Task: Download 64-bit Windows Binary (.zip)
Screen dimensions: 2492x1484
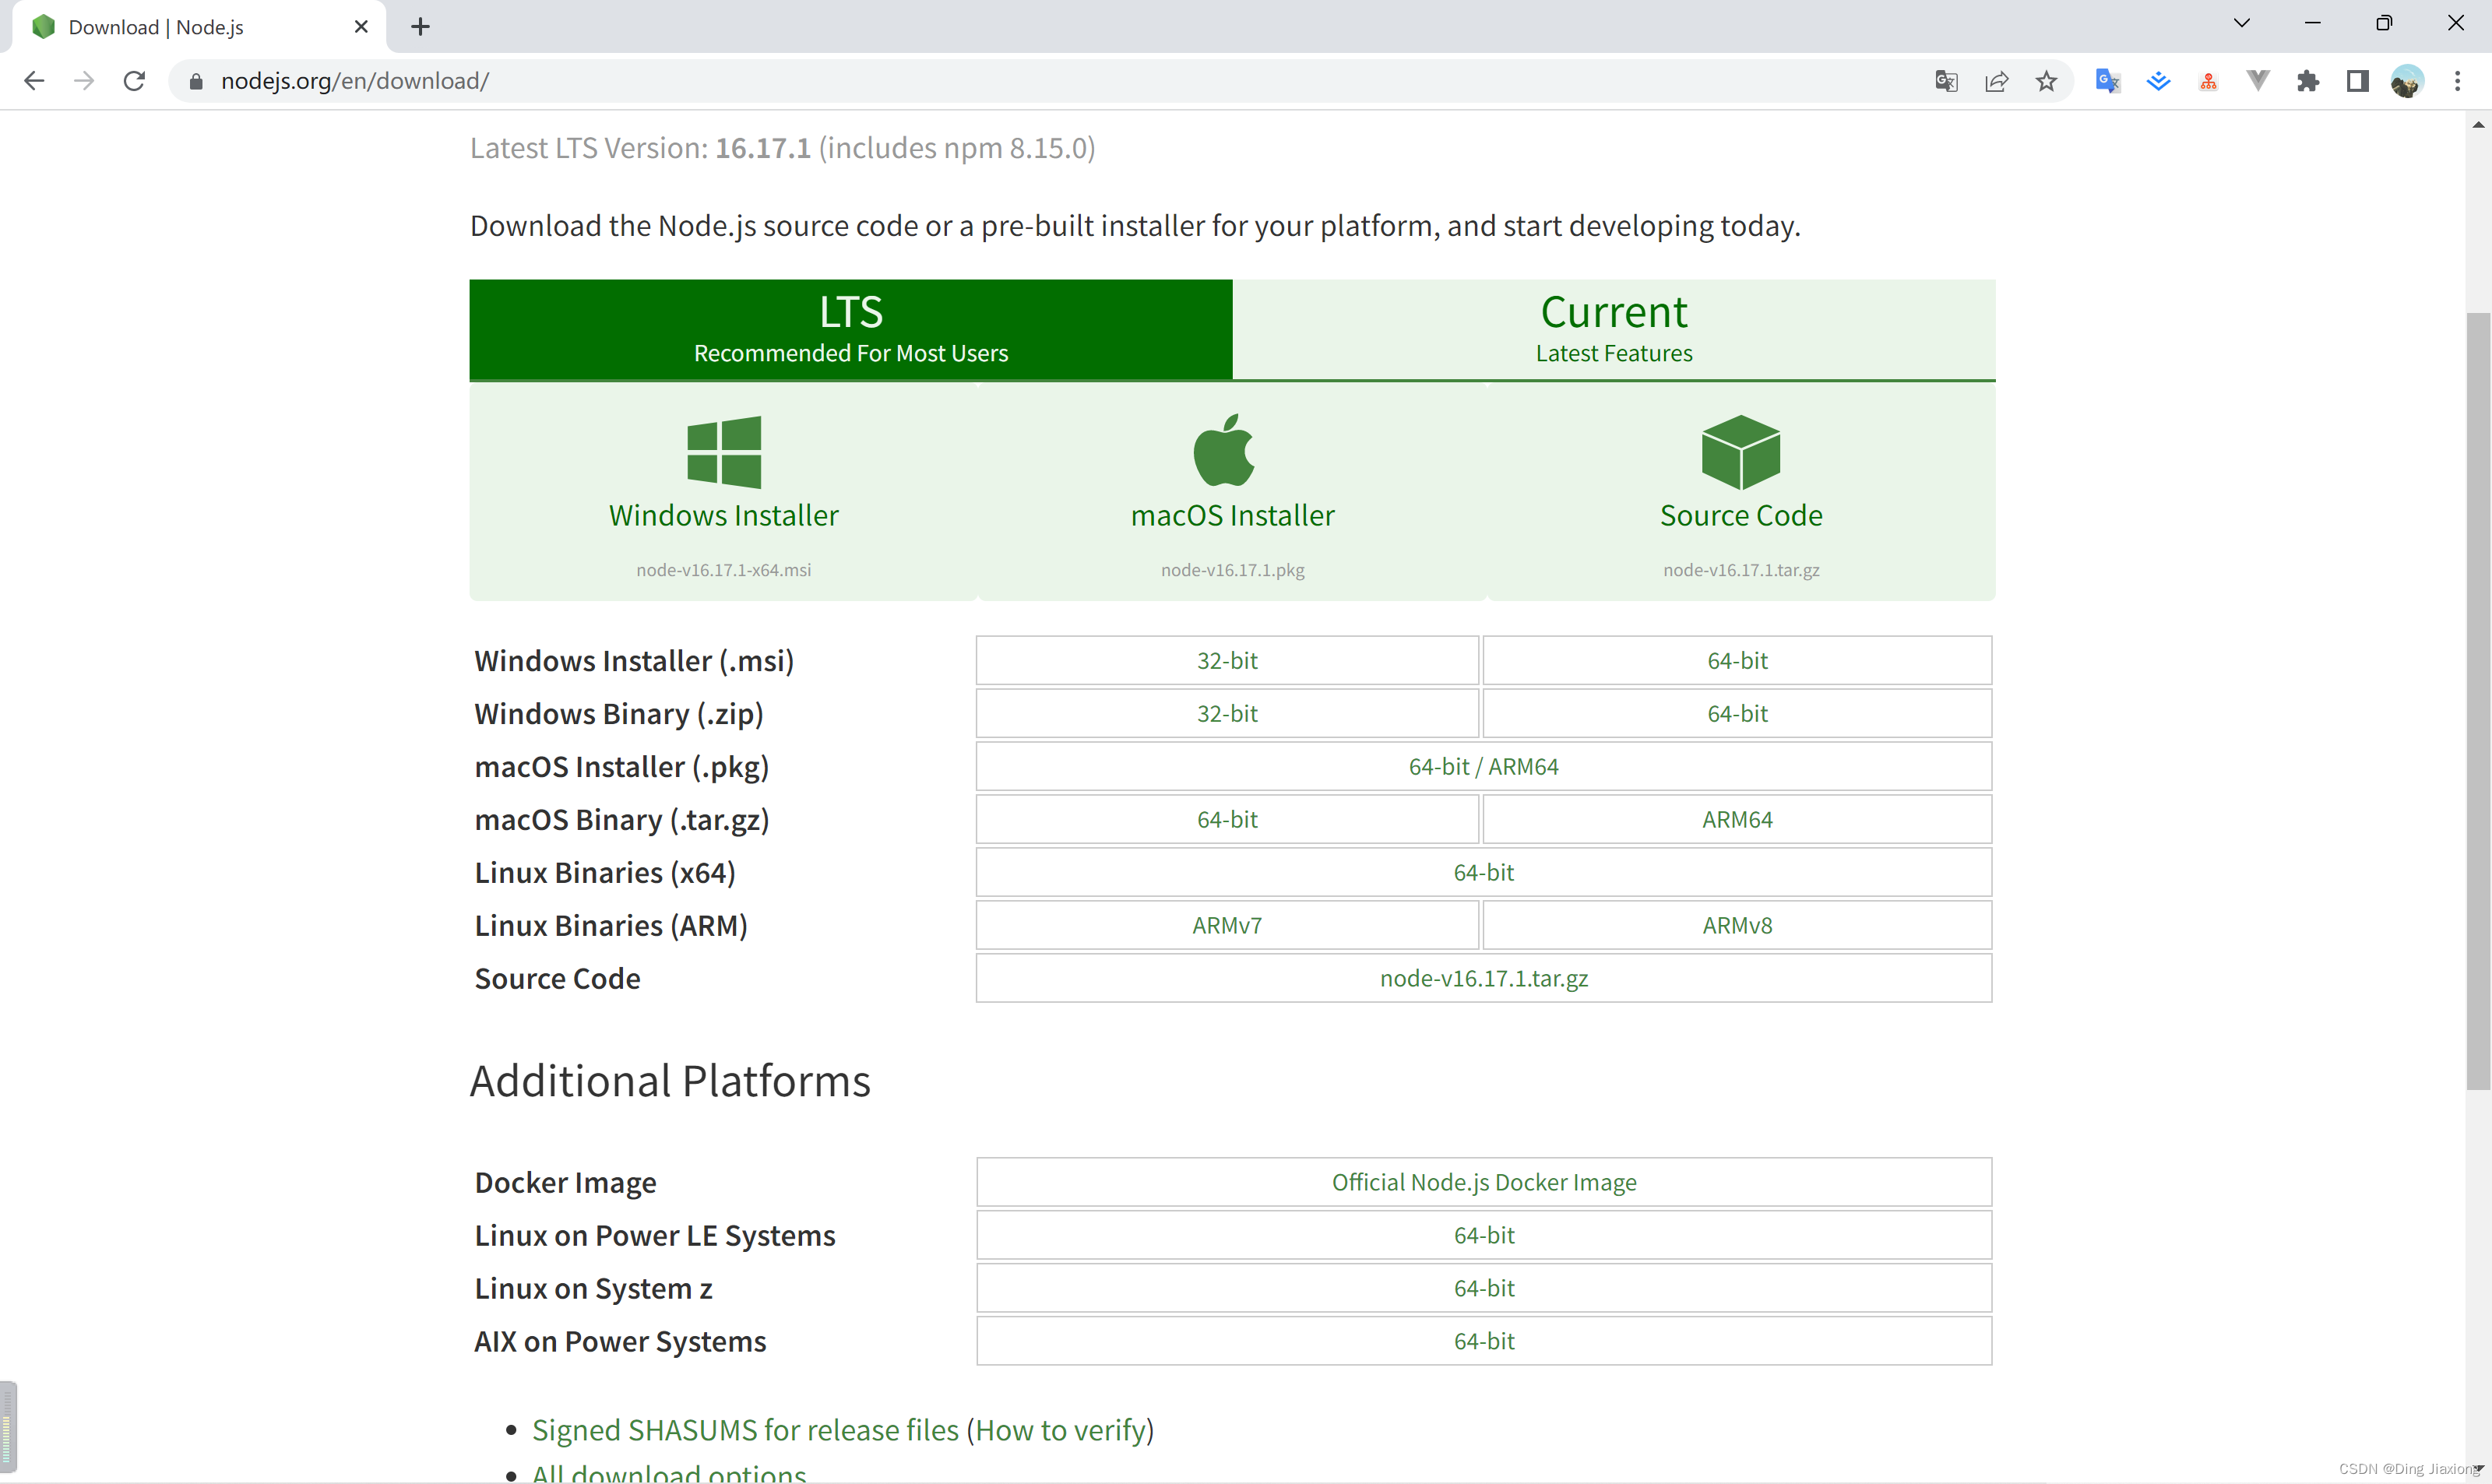Action: (x=1737, y=713)
